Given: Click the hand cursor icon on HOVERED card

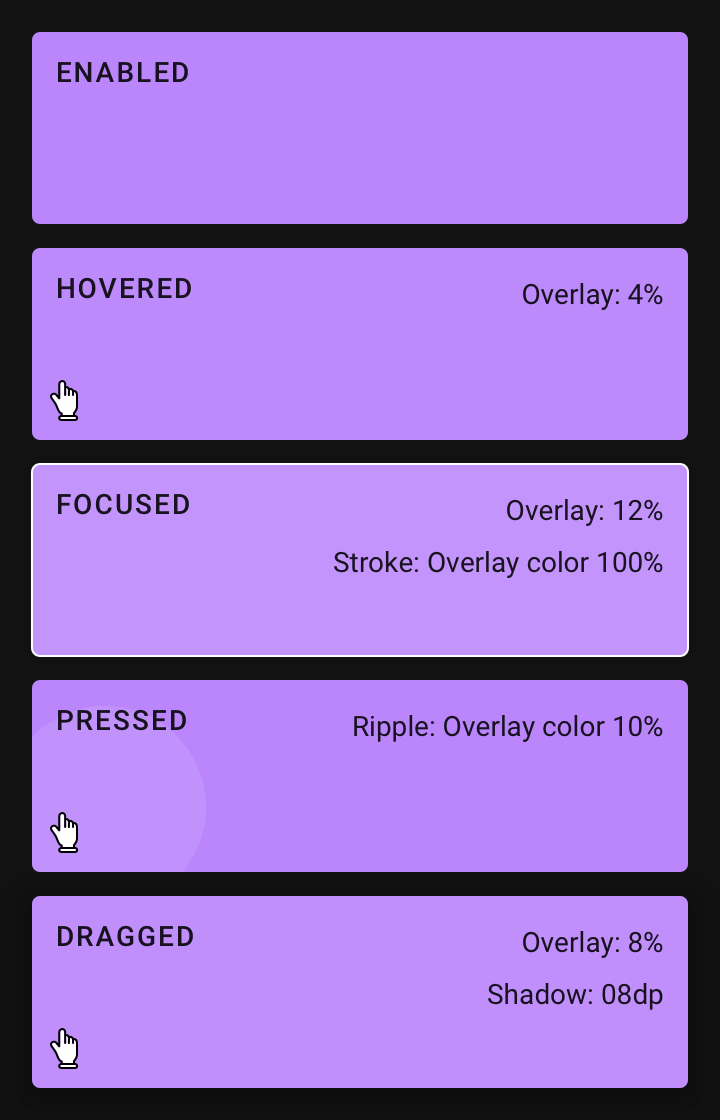Looking at the screenshot, I should pos(66,399).
